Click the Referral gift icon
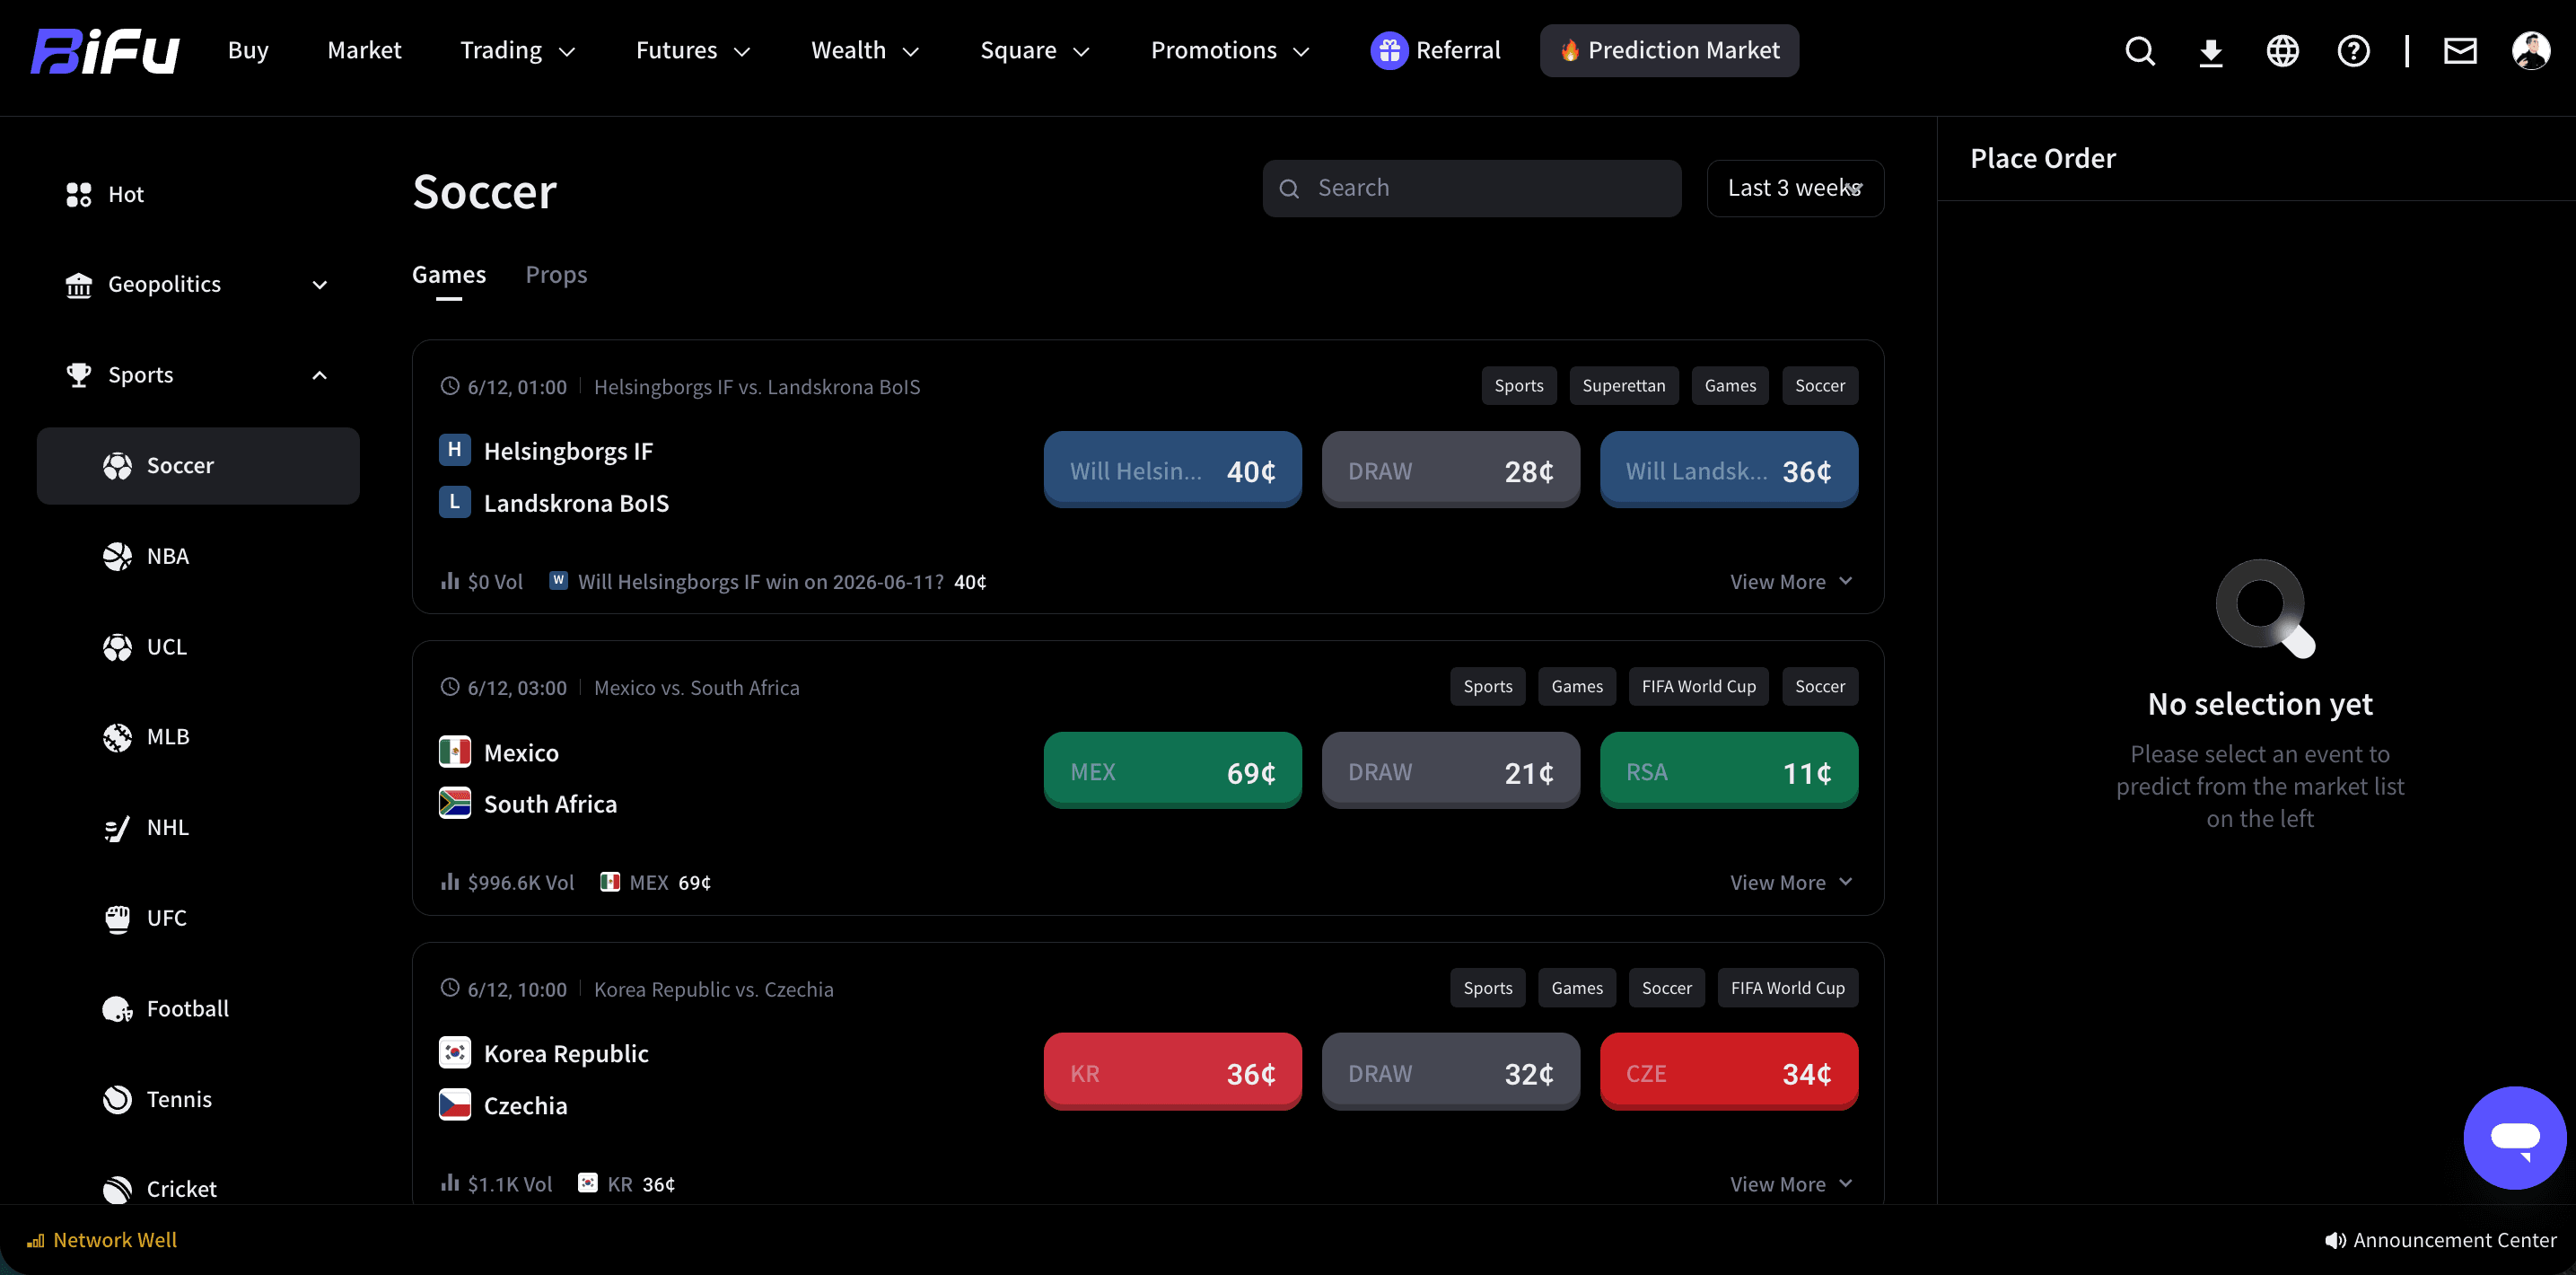Viewport: 2576px width, 1275px height. coord(1388,51)
